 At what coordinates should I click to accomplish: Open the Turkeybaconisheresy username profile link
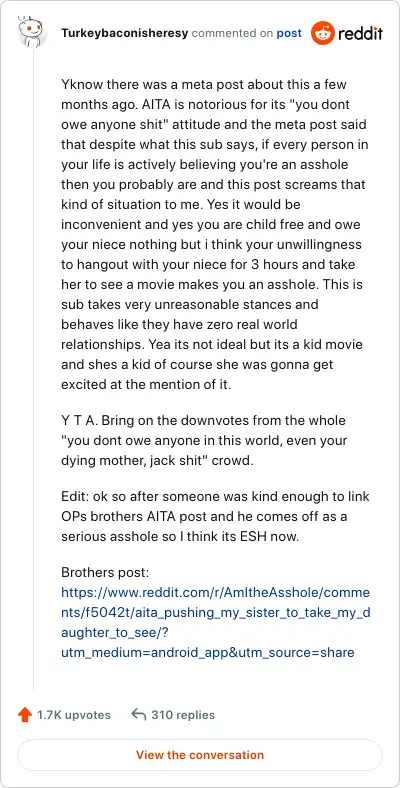tap(125, 34)
